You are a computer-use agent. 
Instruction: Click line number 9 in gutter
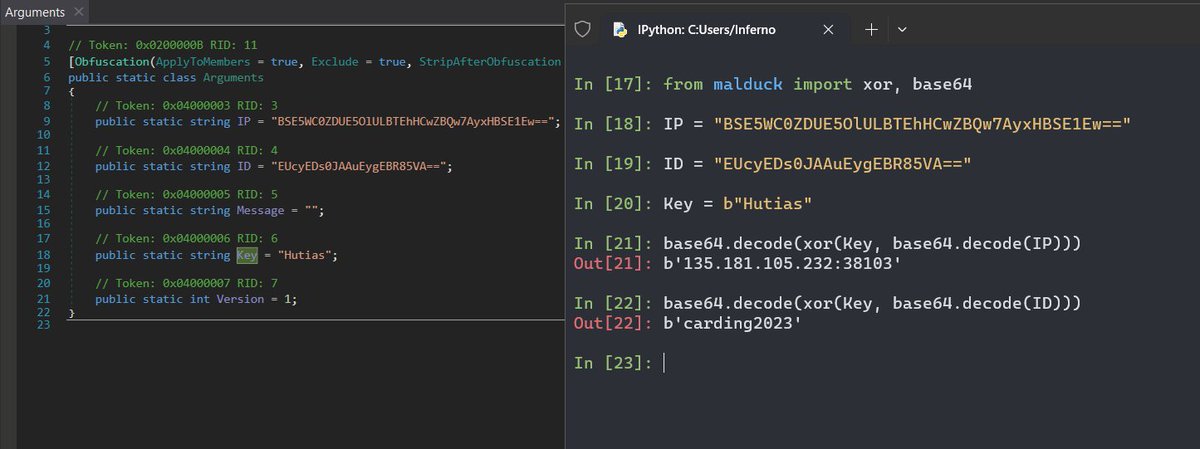47,121
